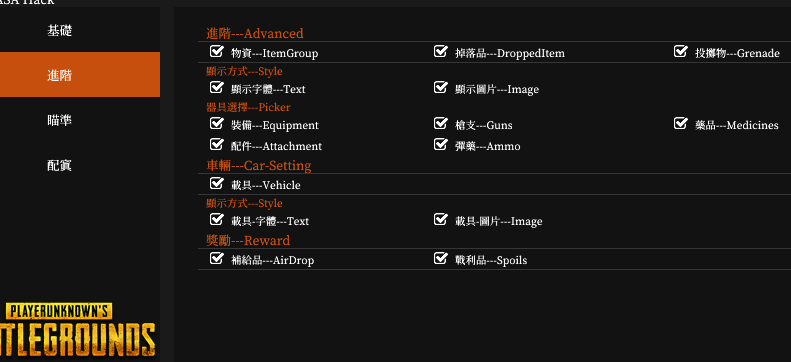
Task: Uncheck the 載具-字體---Text checkbox
Action: pos(216,219)
